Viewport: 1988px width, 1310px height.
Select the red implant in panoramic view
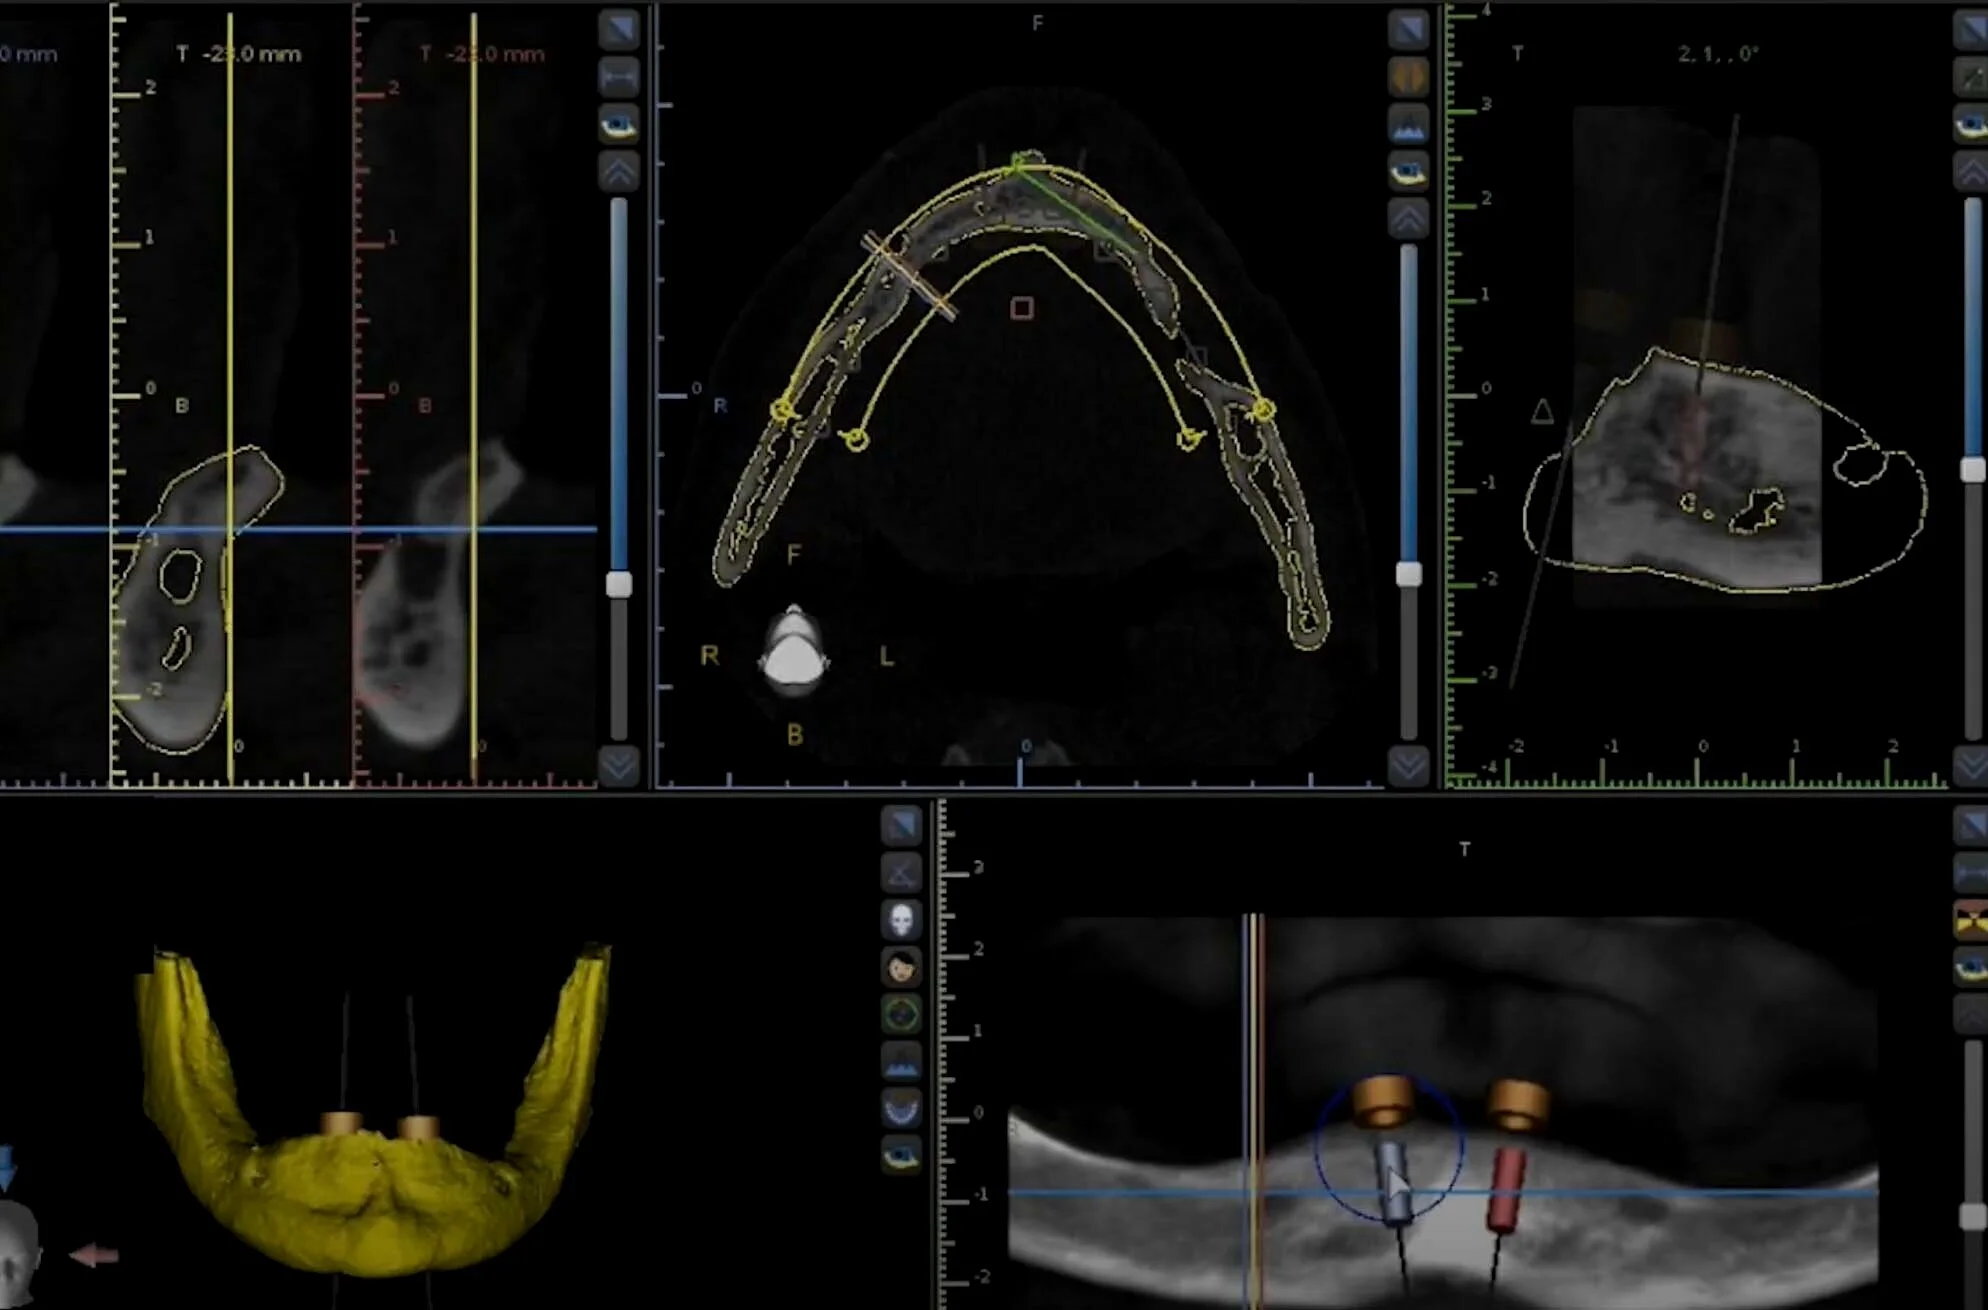pos(1507,1188)
